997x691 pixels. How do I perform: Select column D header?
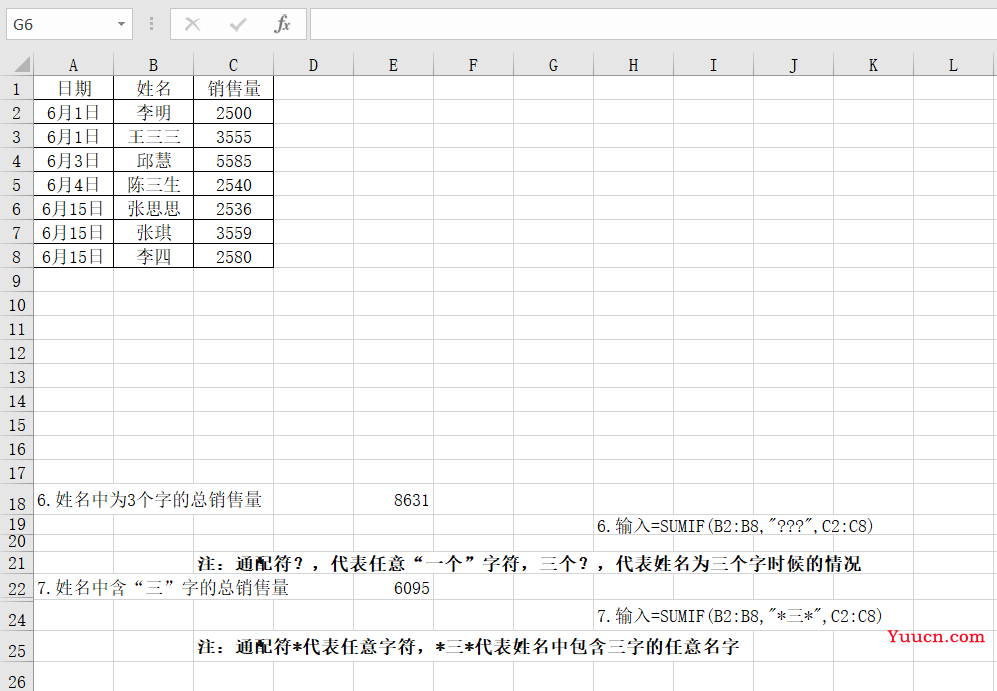313,65
